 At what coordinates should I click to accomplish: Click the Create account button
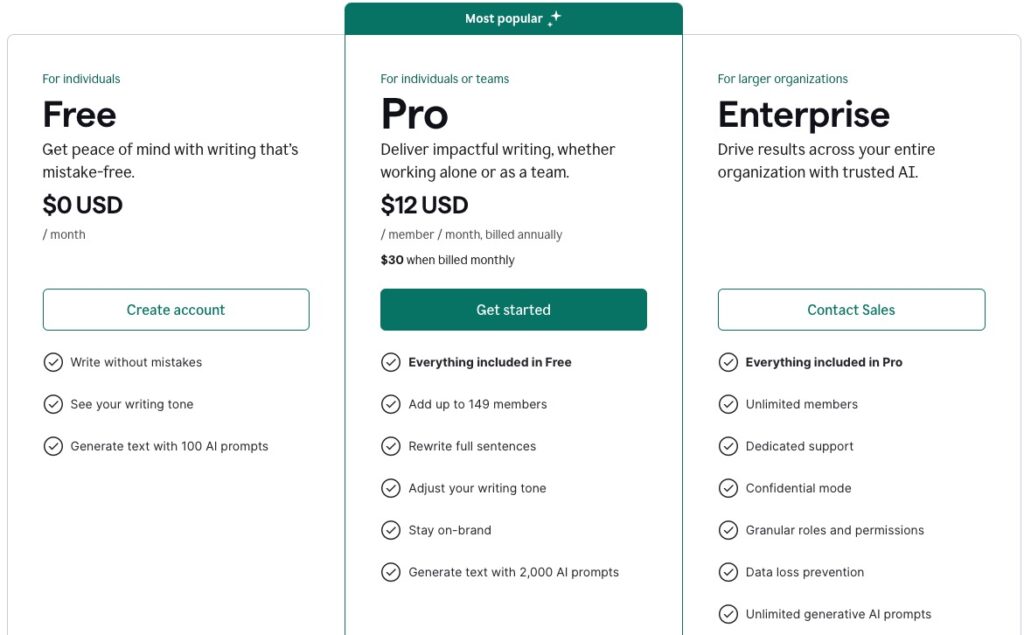[x=176, y=310]
